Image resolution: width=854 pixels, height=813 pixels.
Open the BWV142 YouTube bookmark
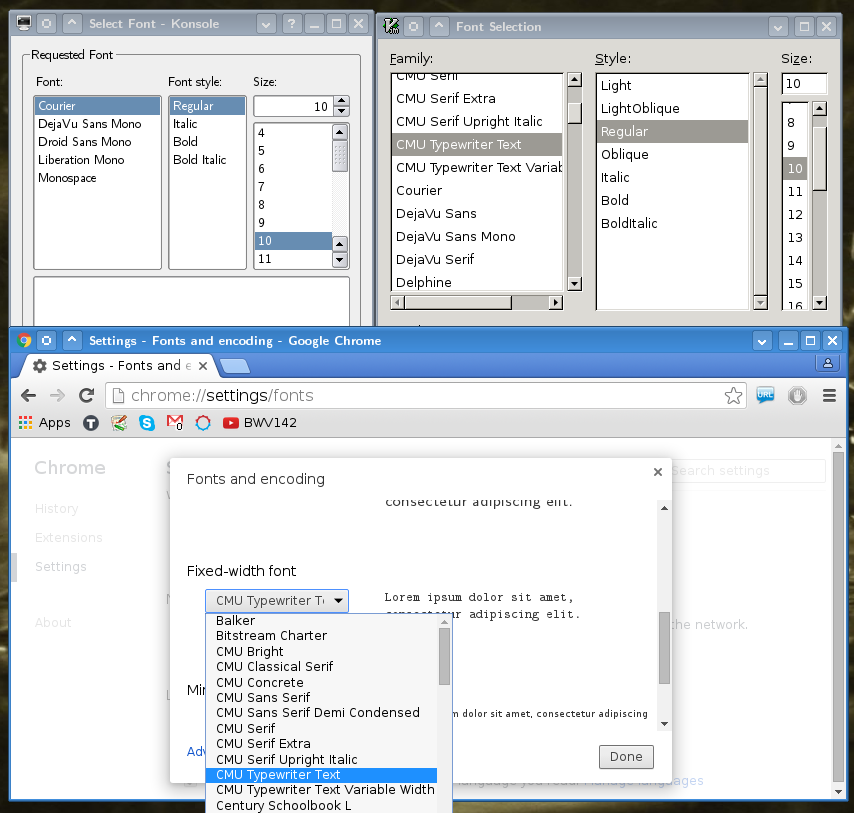[260, 423]
